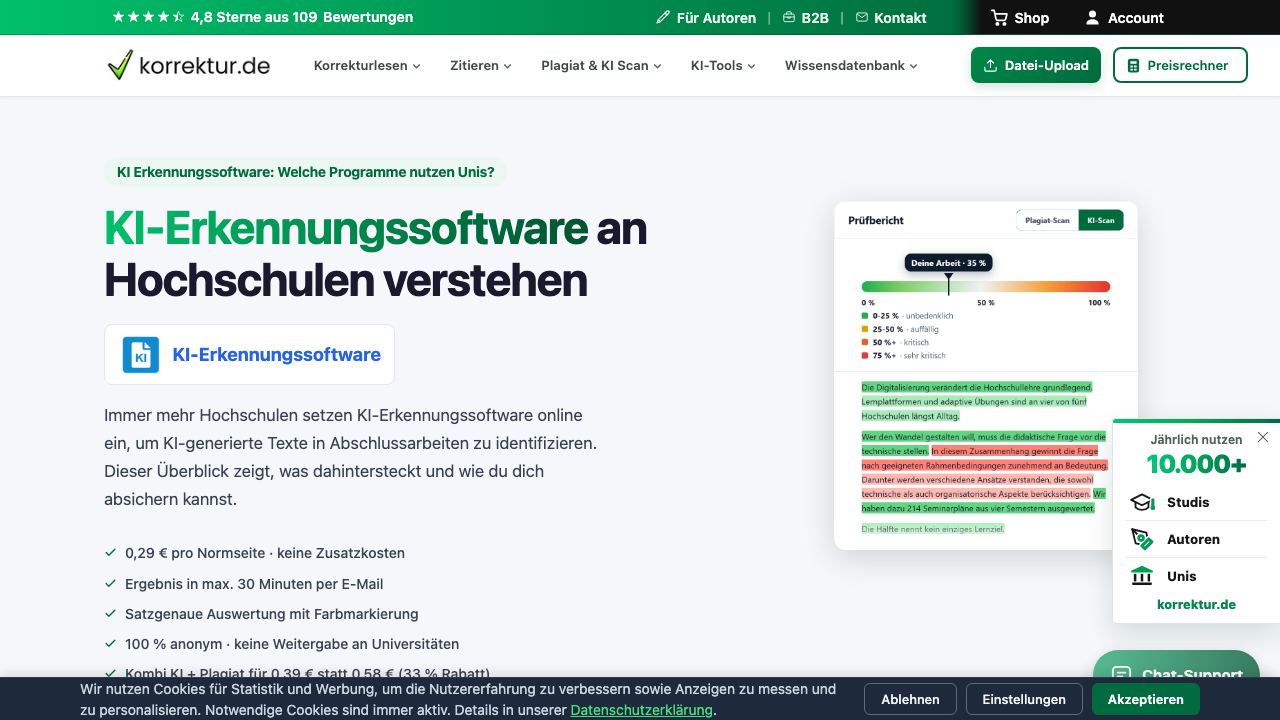Viewport: 1280px width, 720px height.
Task: Click the Account person icon
Action: pyautogui.click(x=1092, y=18)
